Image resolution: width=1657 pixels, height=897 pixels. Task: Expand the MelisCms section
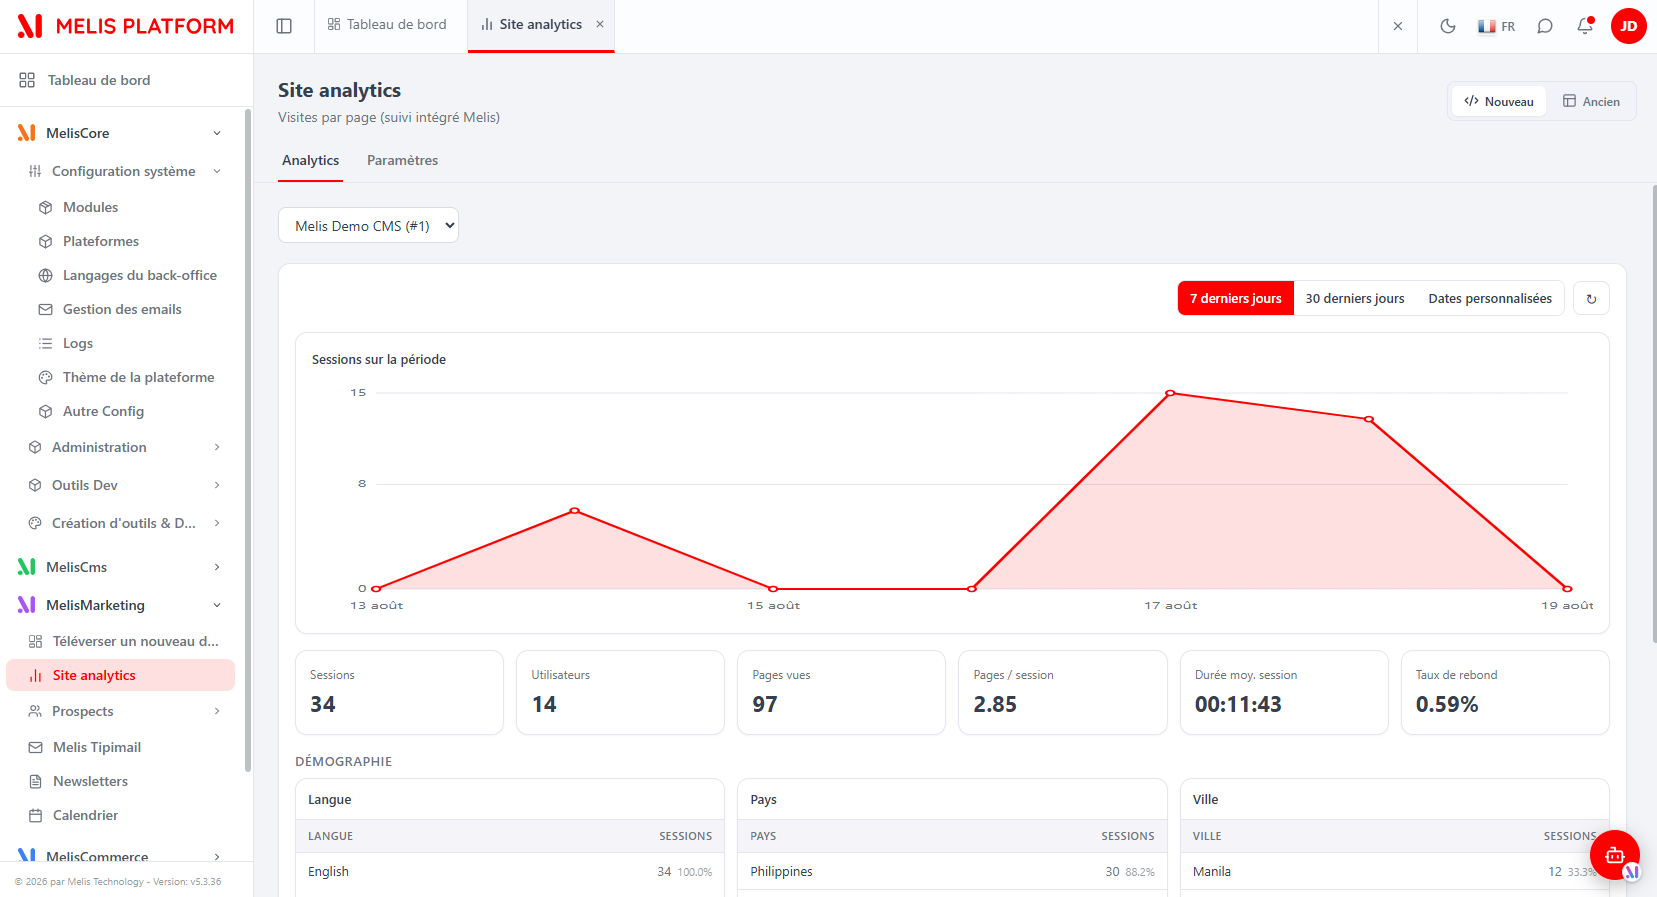tap(120, 567)
